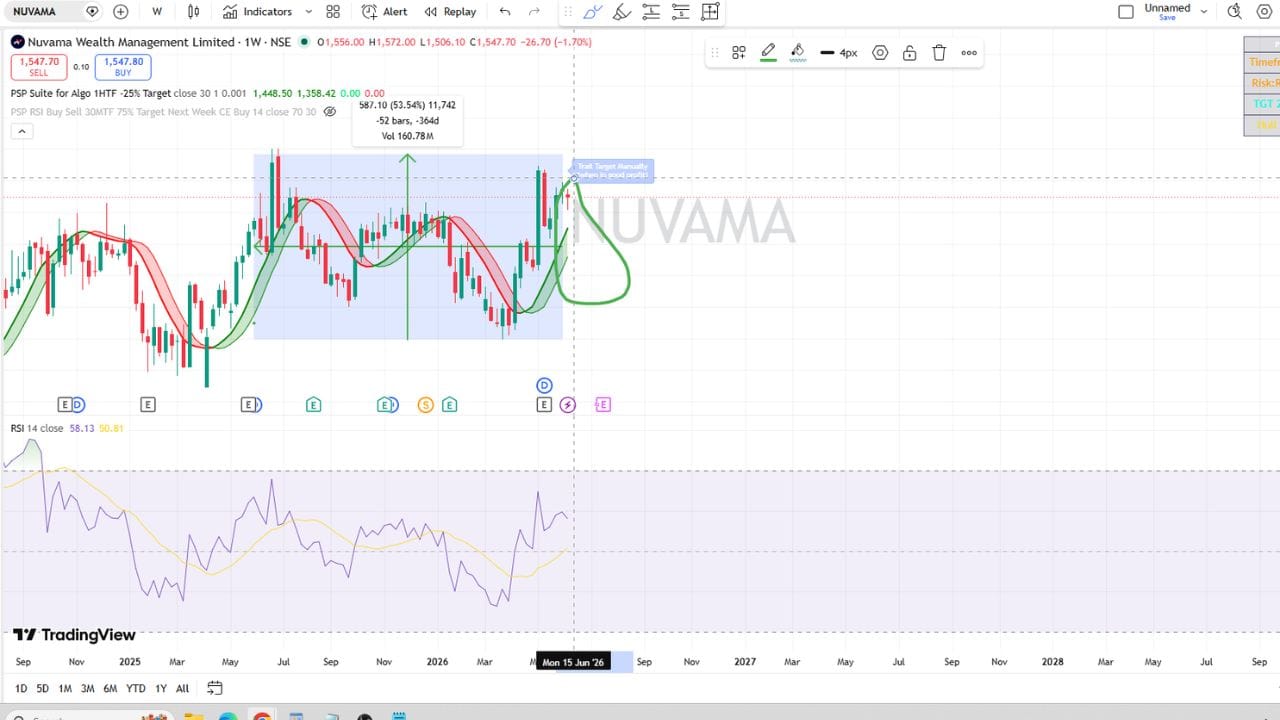This screenshot has width=1280, height=720.
Task: Open the layout templates grid icon
Action: (333, 12)
